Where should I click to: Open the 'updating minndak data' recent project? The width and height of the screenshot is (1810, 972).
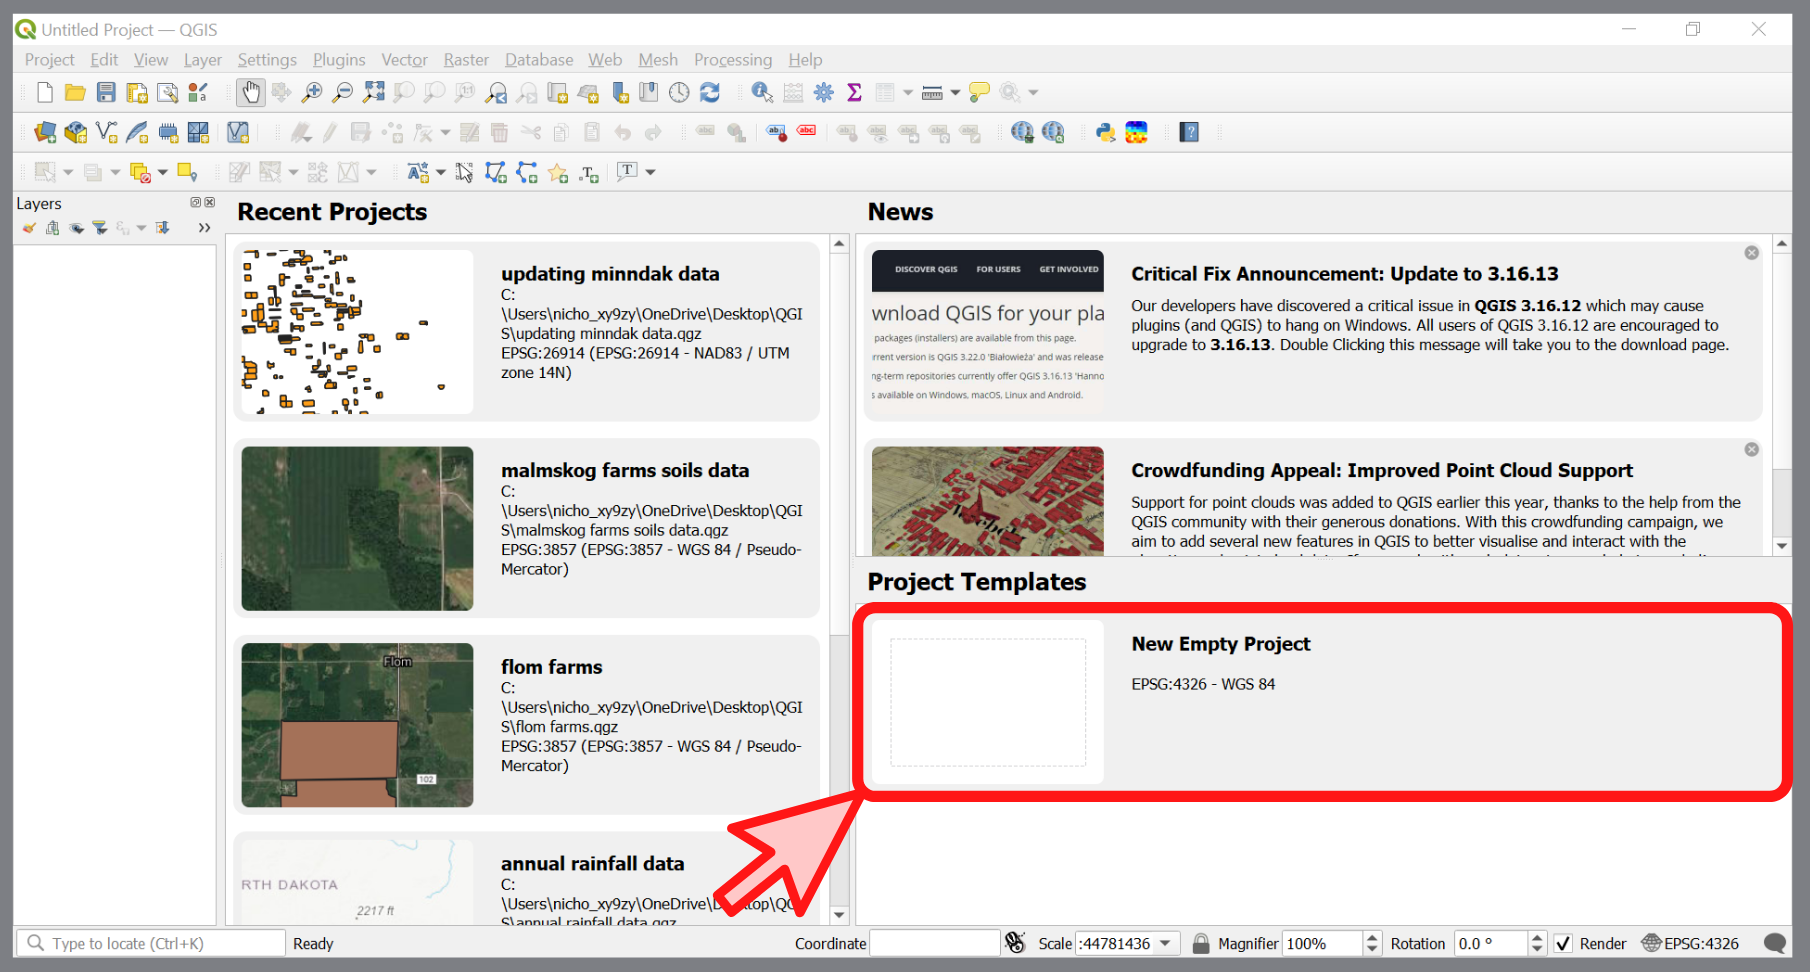point(527,331)
